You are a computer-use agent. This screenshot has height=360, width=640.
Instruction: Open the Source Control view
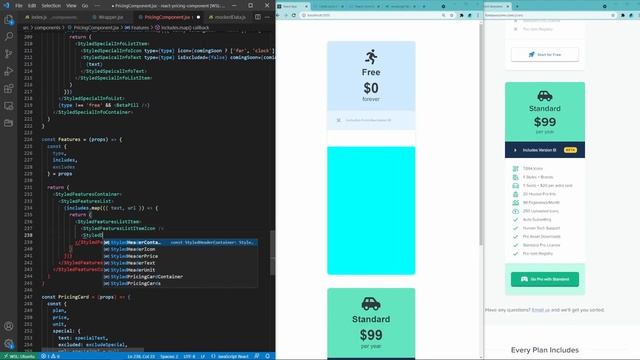pyautogui.click(x=9, y=54)
